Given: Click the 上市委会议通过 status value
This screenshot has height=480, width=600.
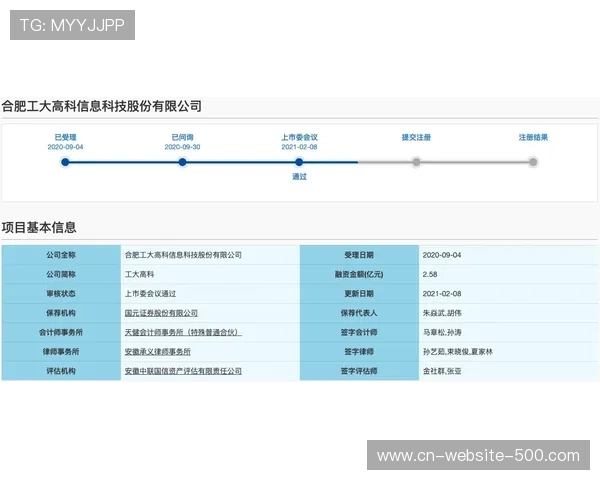Looking at the screenshot, I should (150, 294).
